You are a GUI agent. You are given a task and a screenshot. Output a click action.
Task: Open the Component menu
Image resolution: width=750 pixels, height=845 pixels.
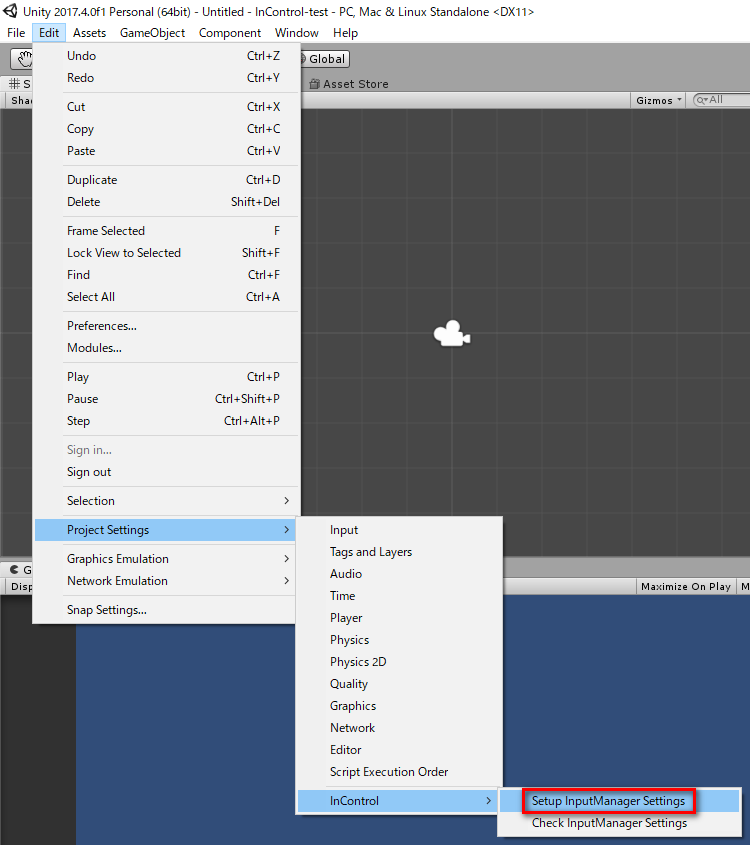pyautogui.click(x=230, y=33)
